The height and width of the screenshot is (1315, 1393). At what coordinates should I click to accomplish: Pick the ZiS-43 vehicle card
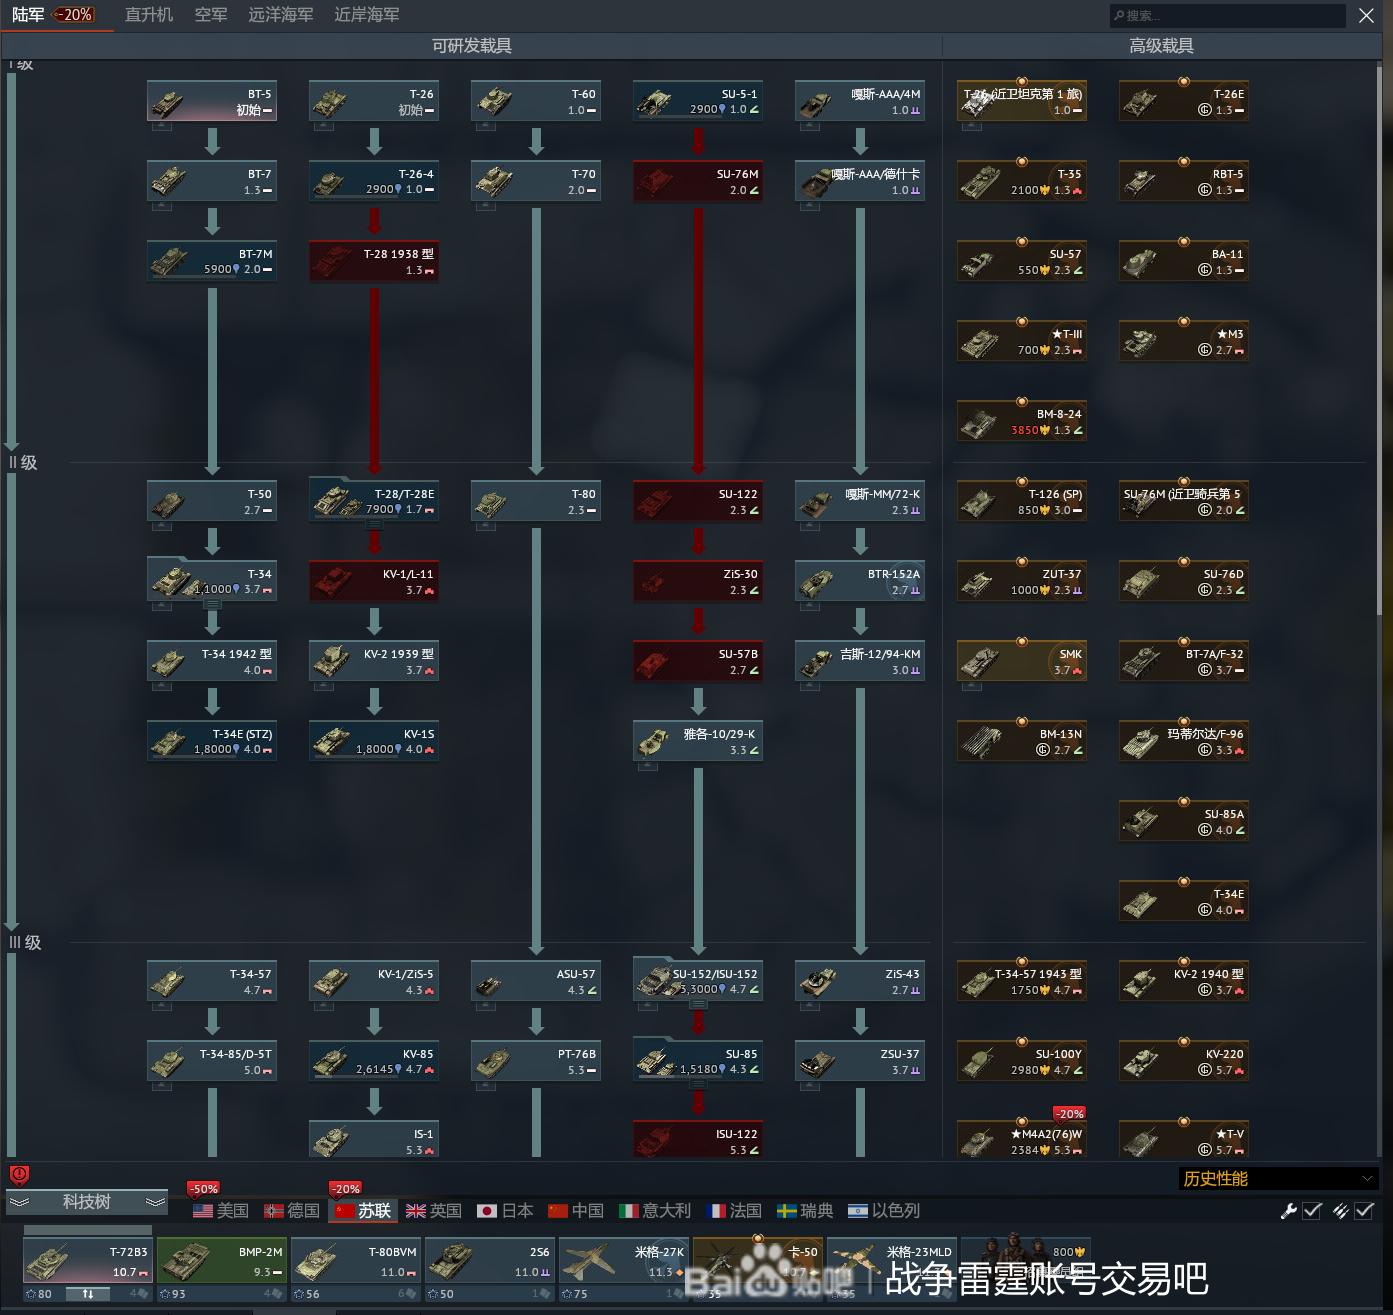point(860,981)
